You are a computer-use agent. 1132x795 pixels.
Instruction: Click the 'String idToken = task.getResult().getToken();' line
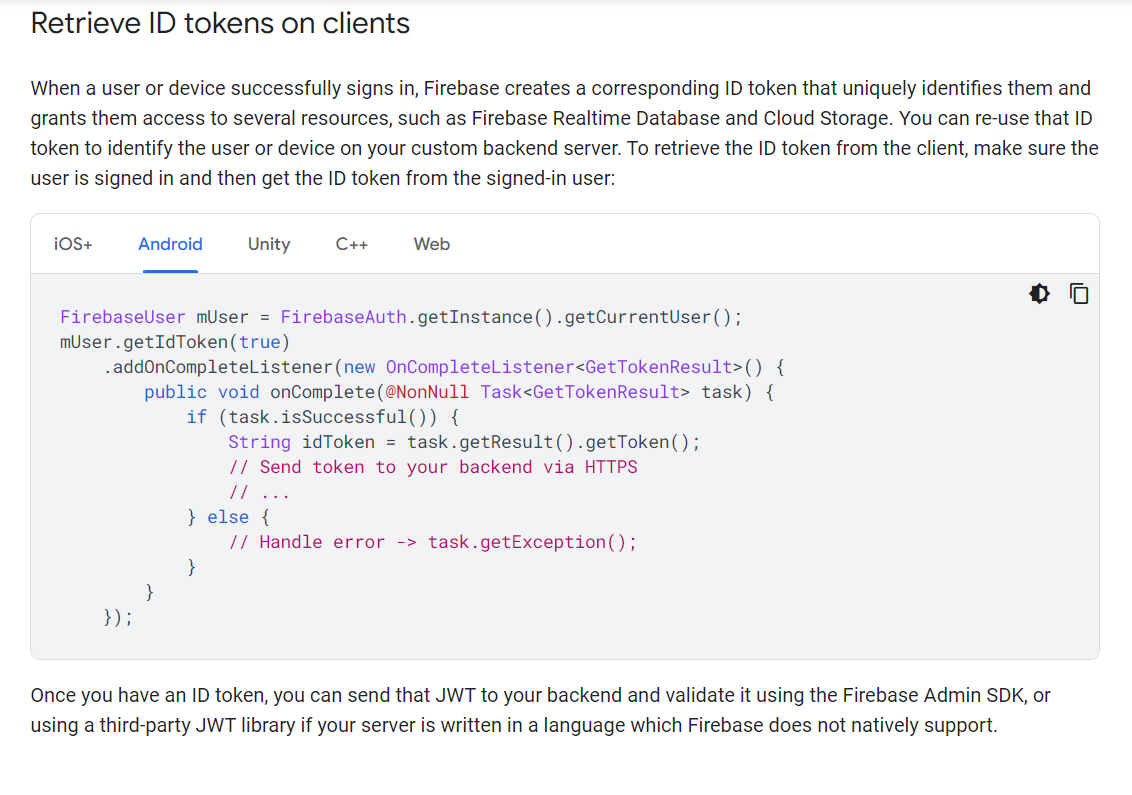tap(464, 442)
